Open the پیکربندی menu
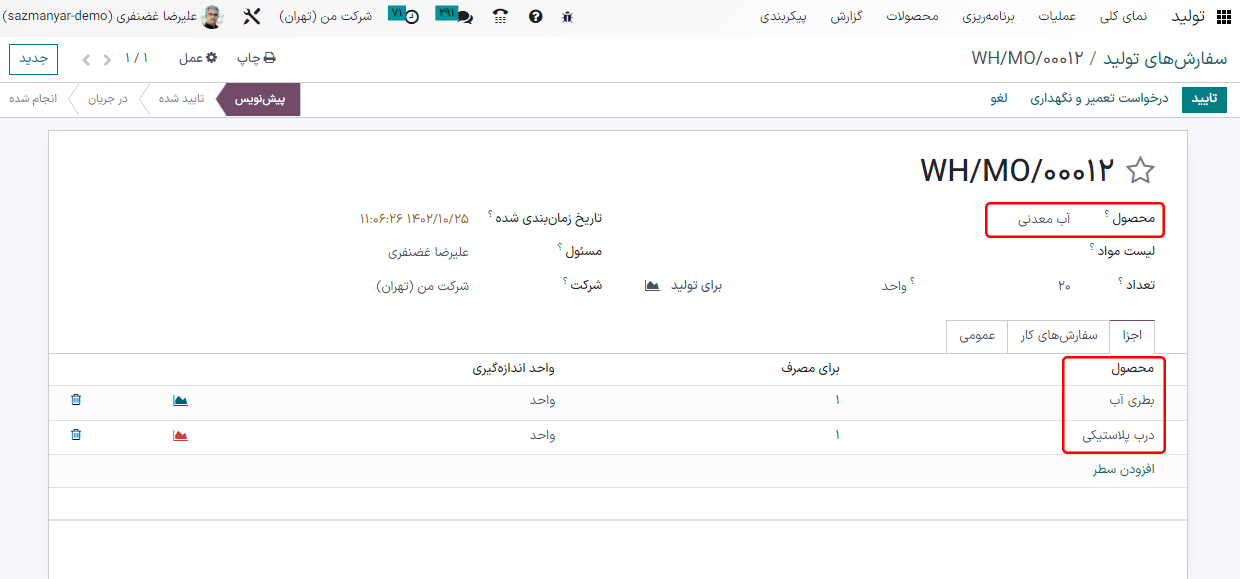1240x579 pixels. tap(784, 17)
